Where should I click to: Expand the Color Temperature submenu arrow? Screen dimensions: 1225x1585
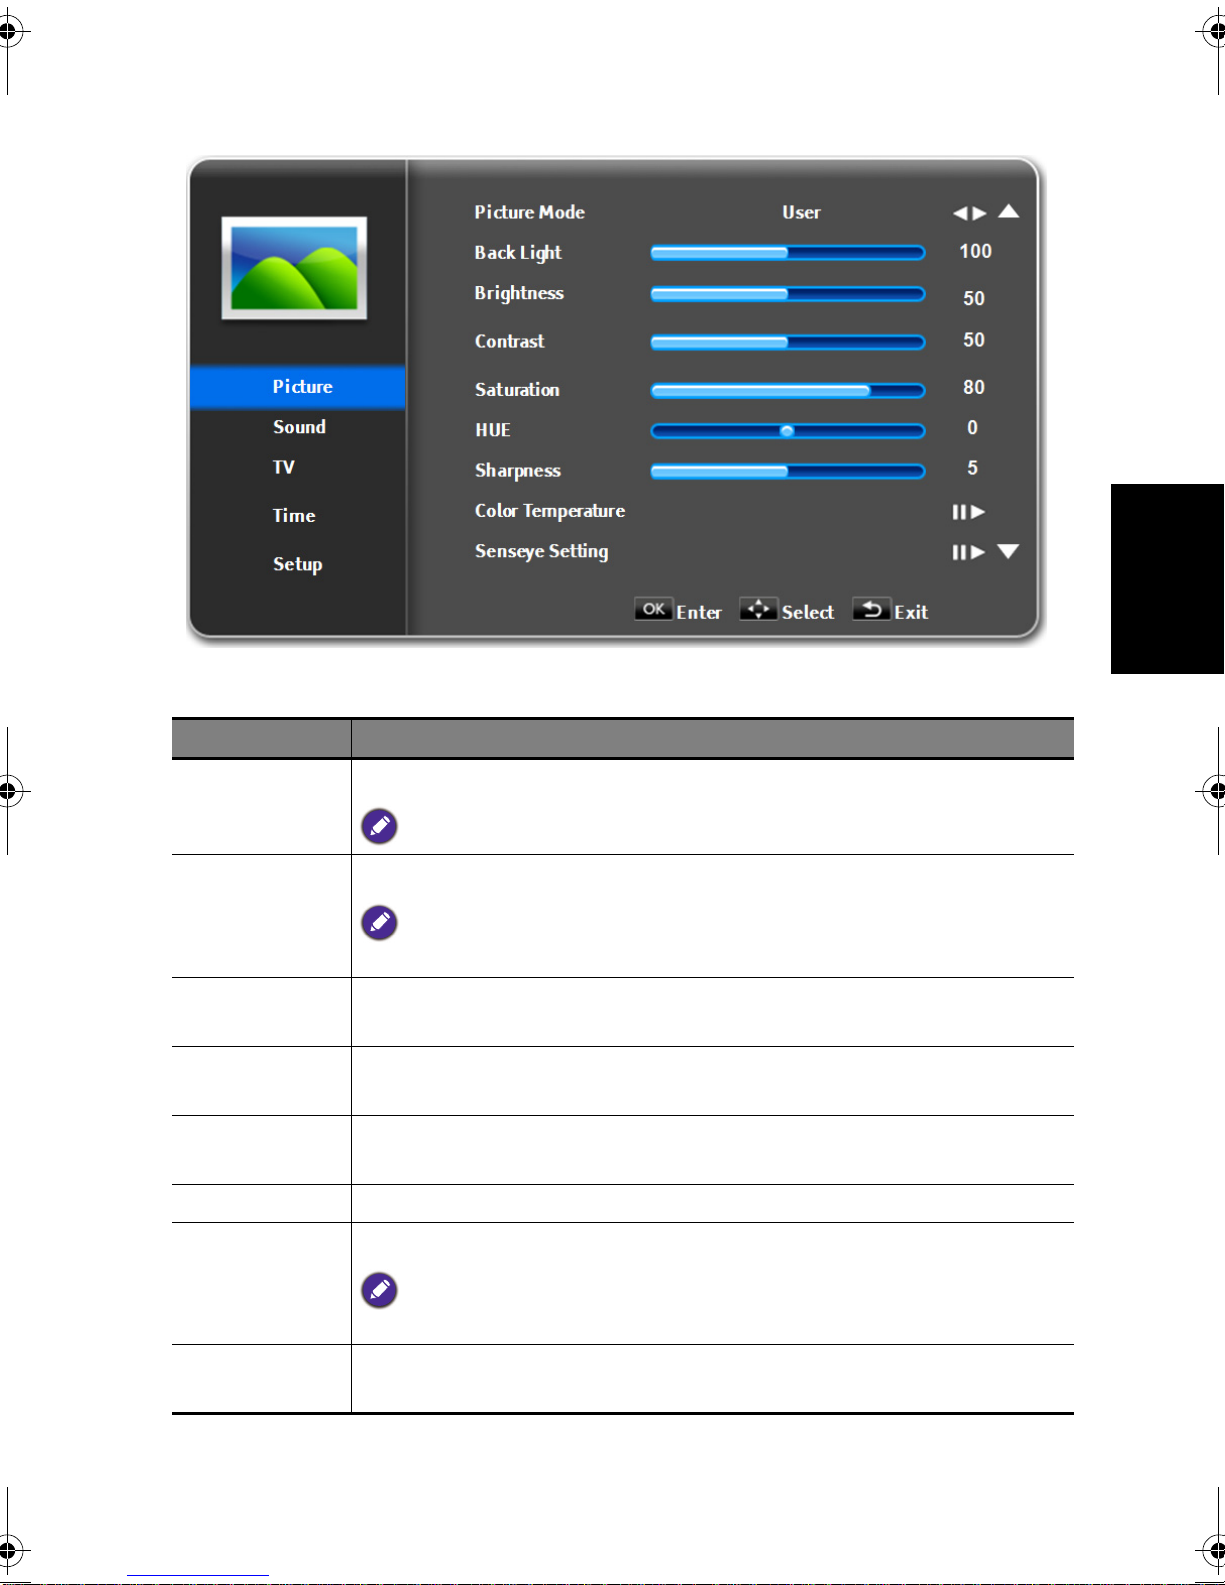coord(968,512)
